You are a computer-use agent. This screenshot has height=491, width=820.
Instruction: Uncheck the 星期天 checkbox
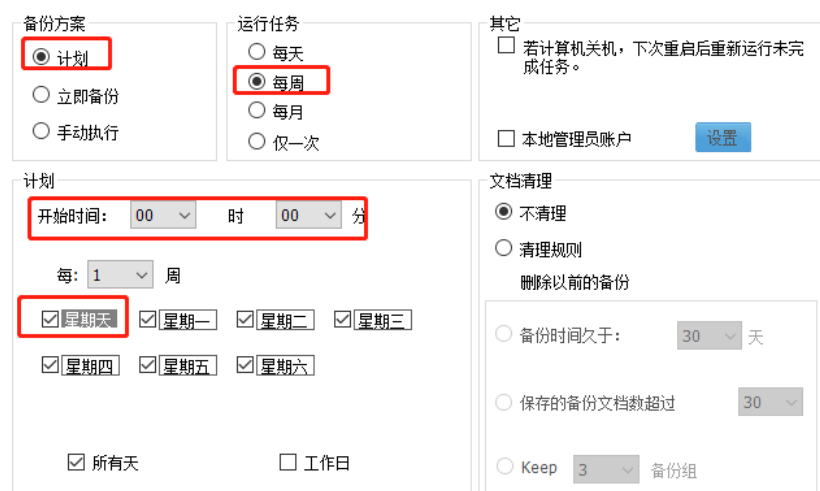click(51, 319)
